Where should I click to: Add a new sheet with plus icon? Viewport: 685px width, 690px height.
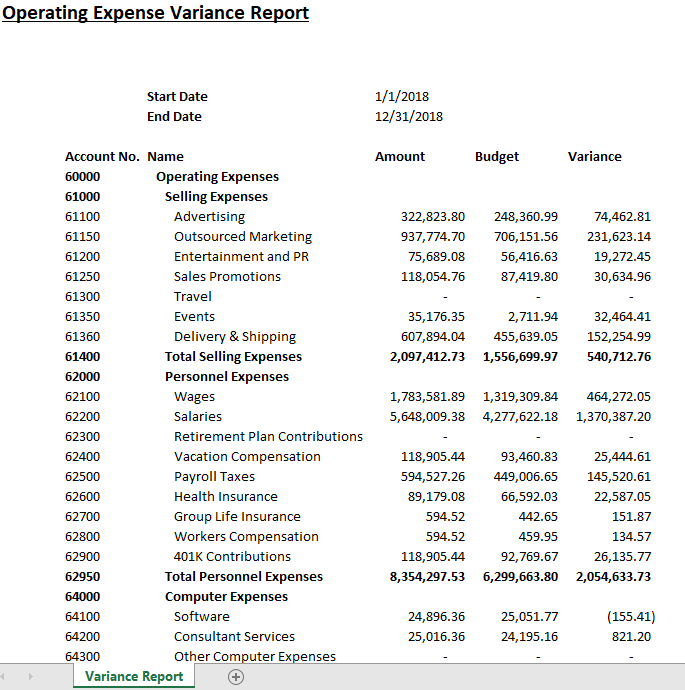point(236,677)
